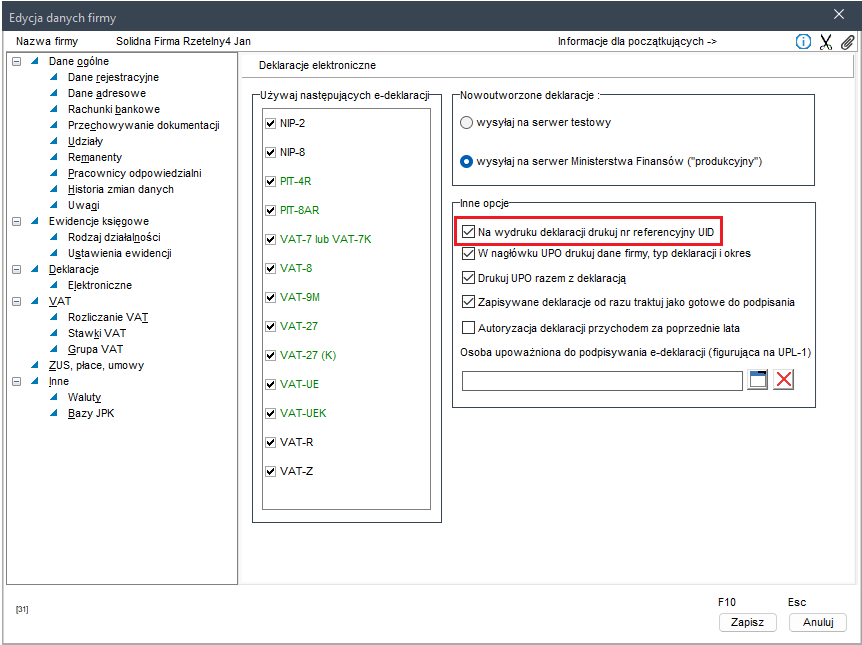Toggle the VAT-UE checkbox

[270, 384]
